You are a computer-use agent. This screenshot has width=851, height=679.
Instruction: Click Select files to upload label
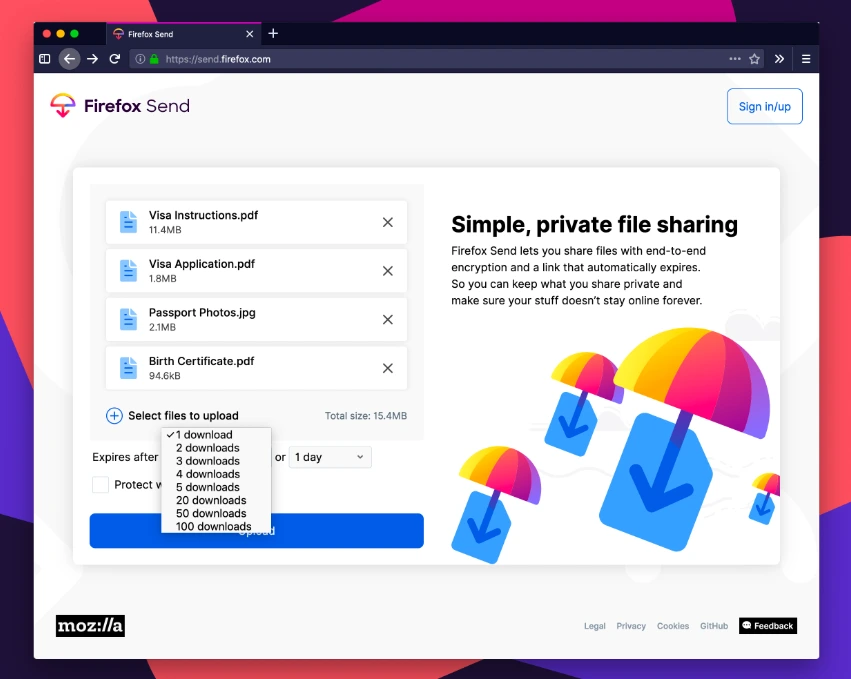pos(183,416)
